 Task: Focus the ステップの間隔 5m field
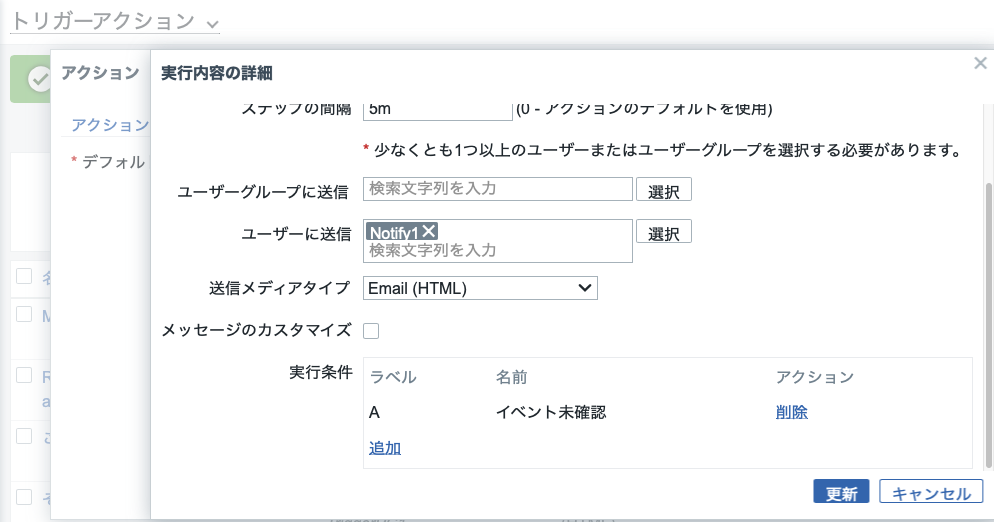(x=437, y=110)
